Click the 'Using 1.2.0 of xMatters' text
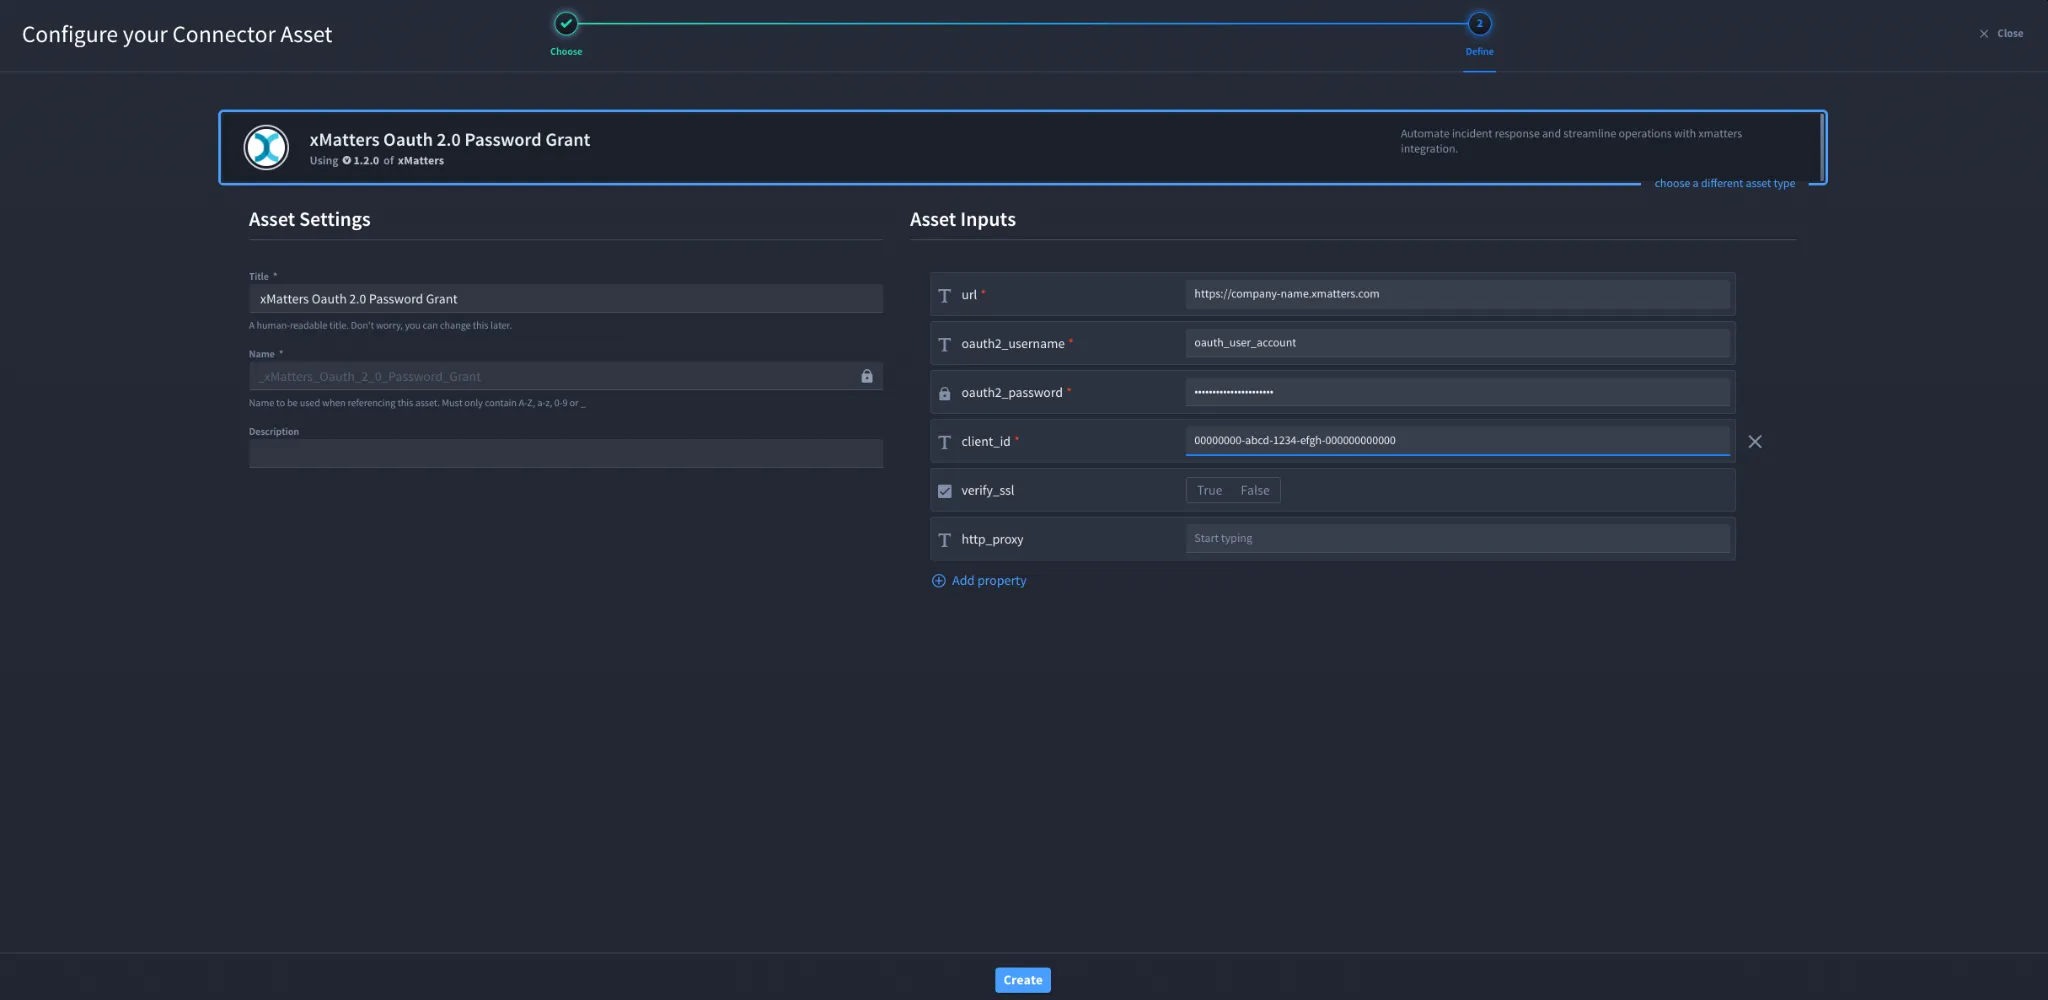Viewport: 2048px width, 1000px height. click(376, 161)
